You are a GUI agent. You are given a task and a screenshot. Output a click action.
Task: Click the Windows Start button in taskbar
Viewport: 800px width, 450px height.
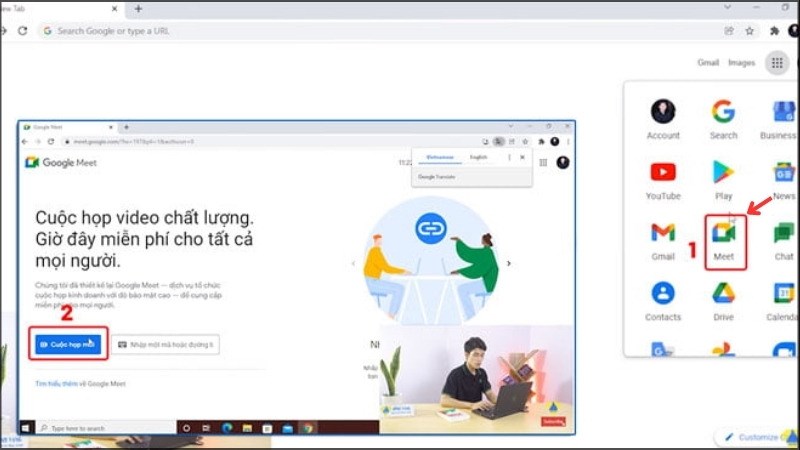tap(26, 428)
